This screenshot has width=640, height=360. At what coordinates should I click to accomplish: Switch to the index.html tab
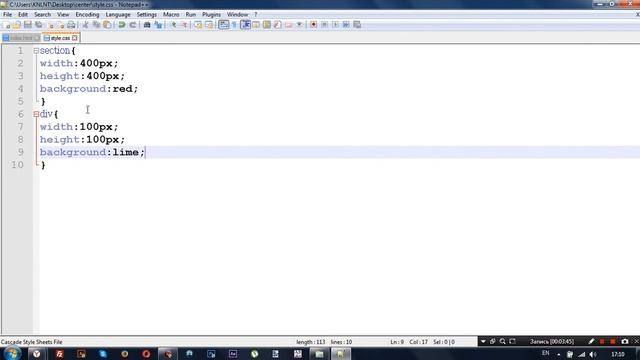[20, 38]
